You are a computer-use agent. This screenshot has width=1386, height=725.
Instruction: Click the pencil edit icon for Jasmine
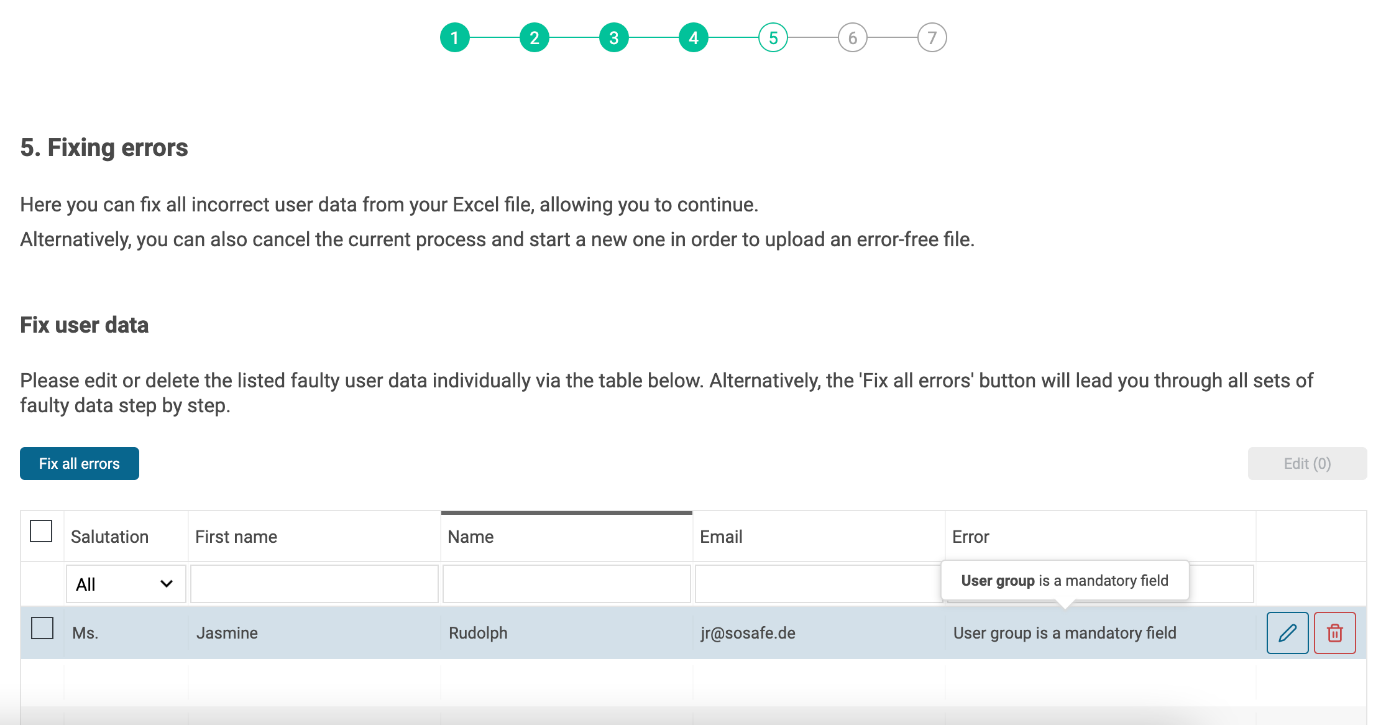(1287, 633)
